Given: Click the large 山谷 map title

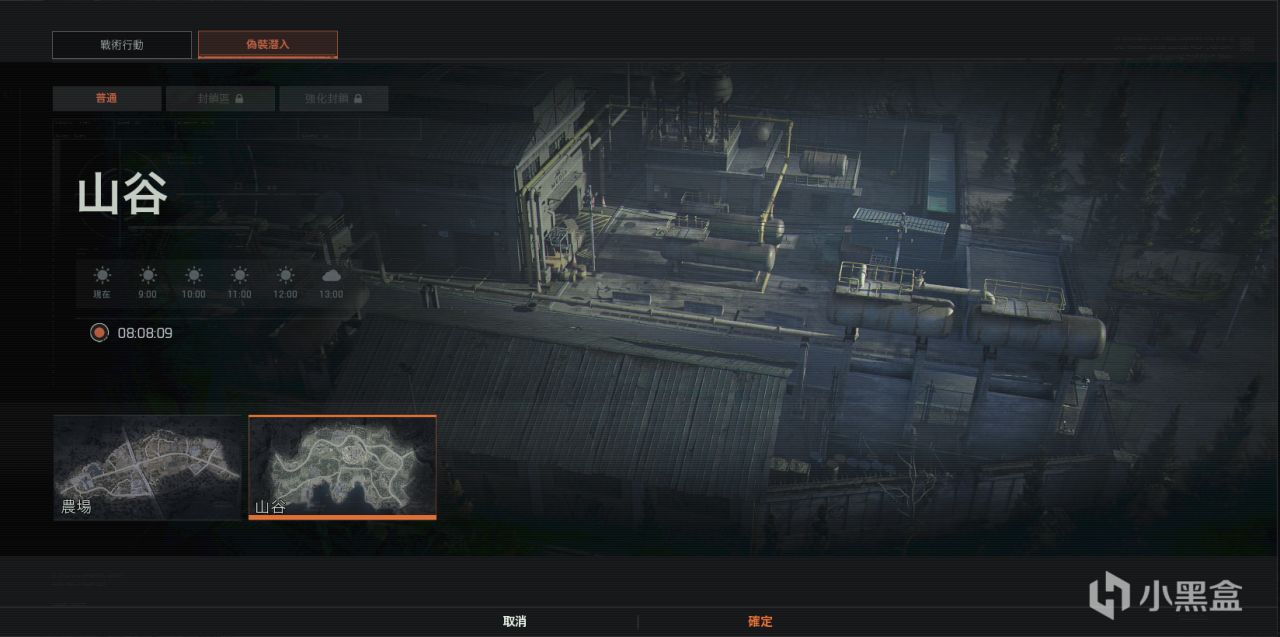Looking at the screenshot, I should click(x=122, y=193).
